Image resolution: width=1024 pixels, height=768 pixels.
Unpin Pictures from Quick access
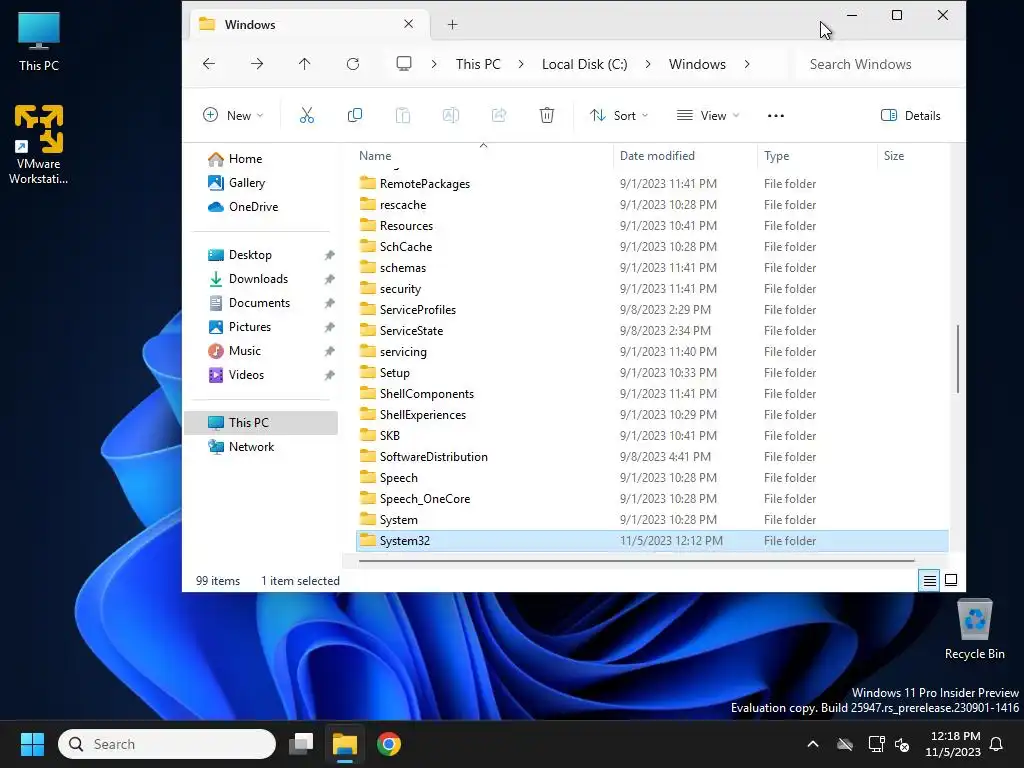pos(330,327)
